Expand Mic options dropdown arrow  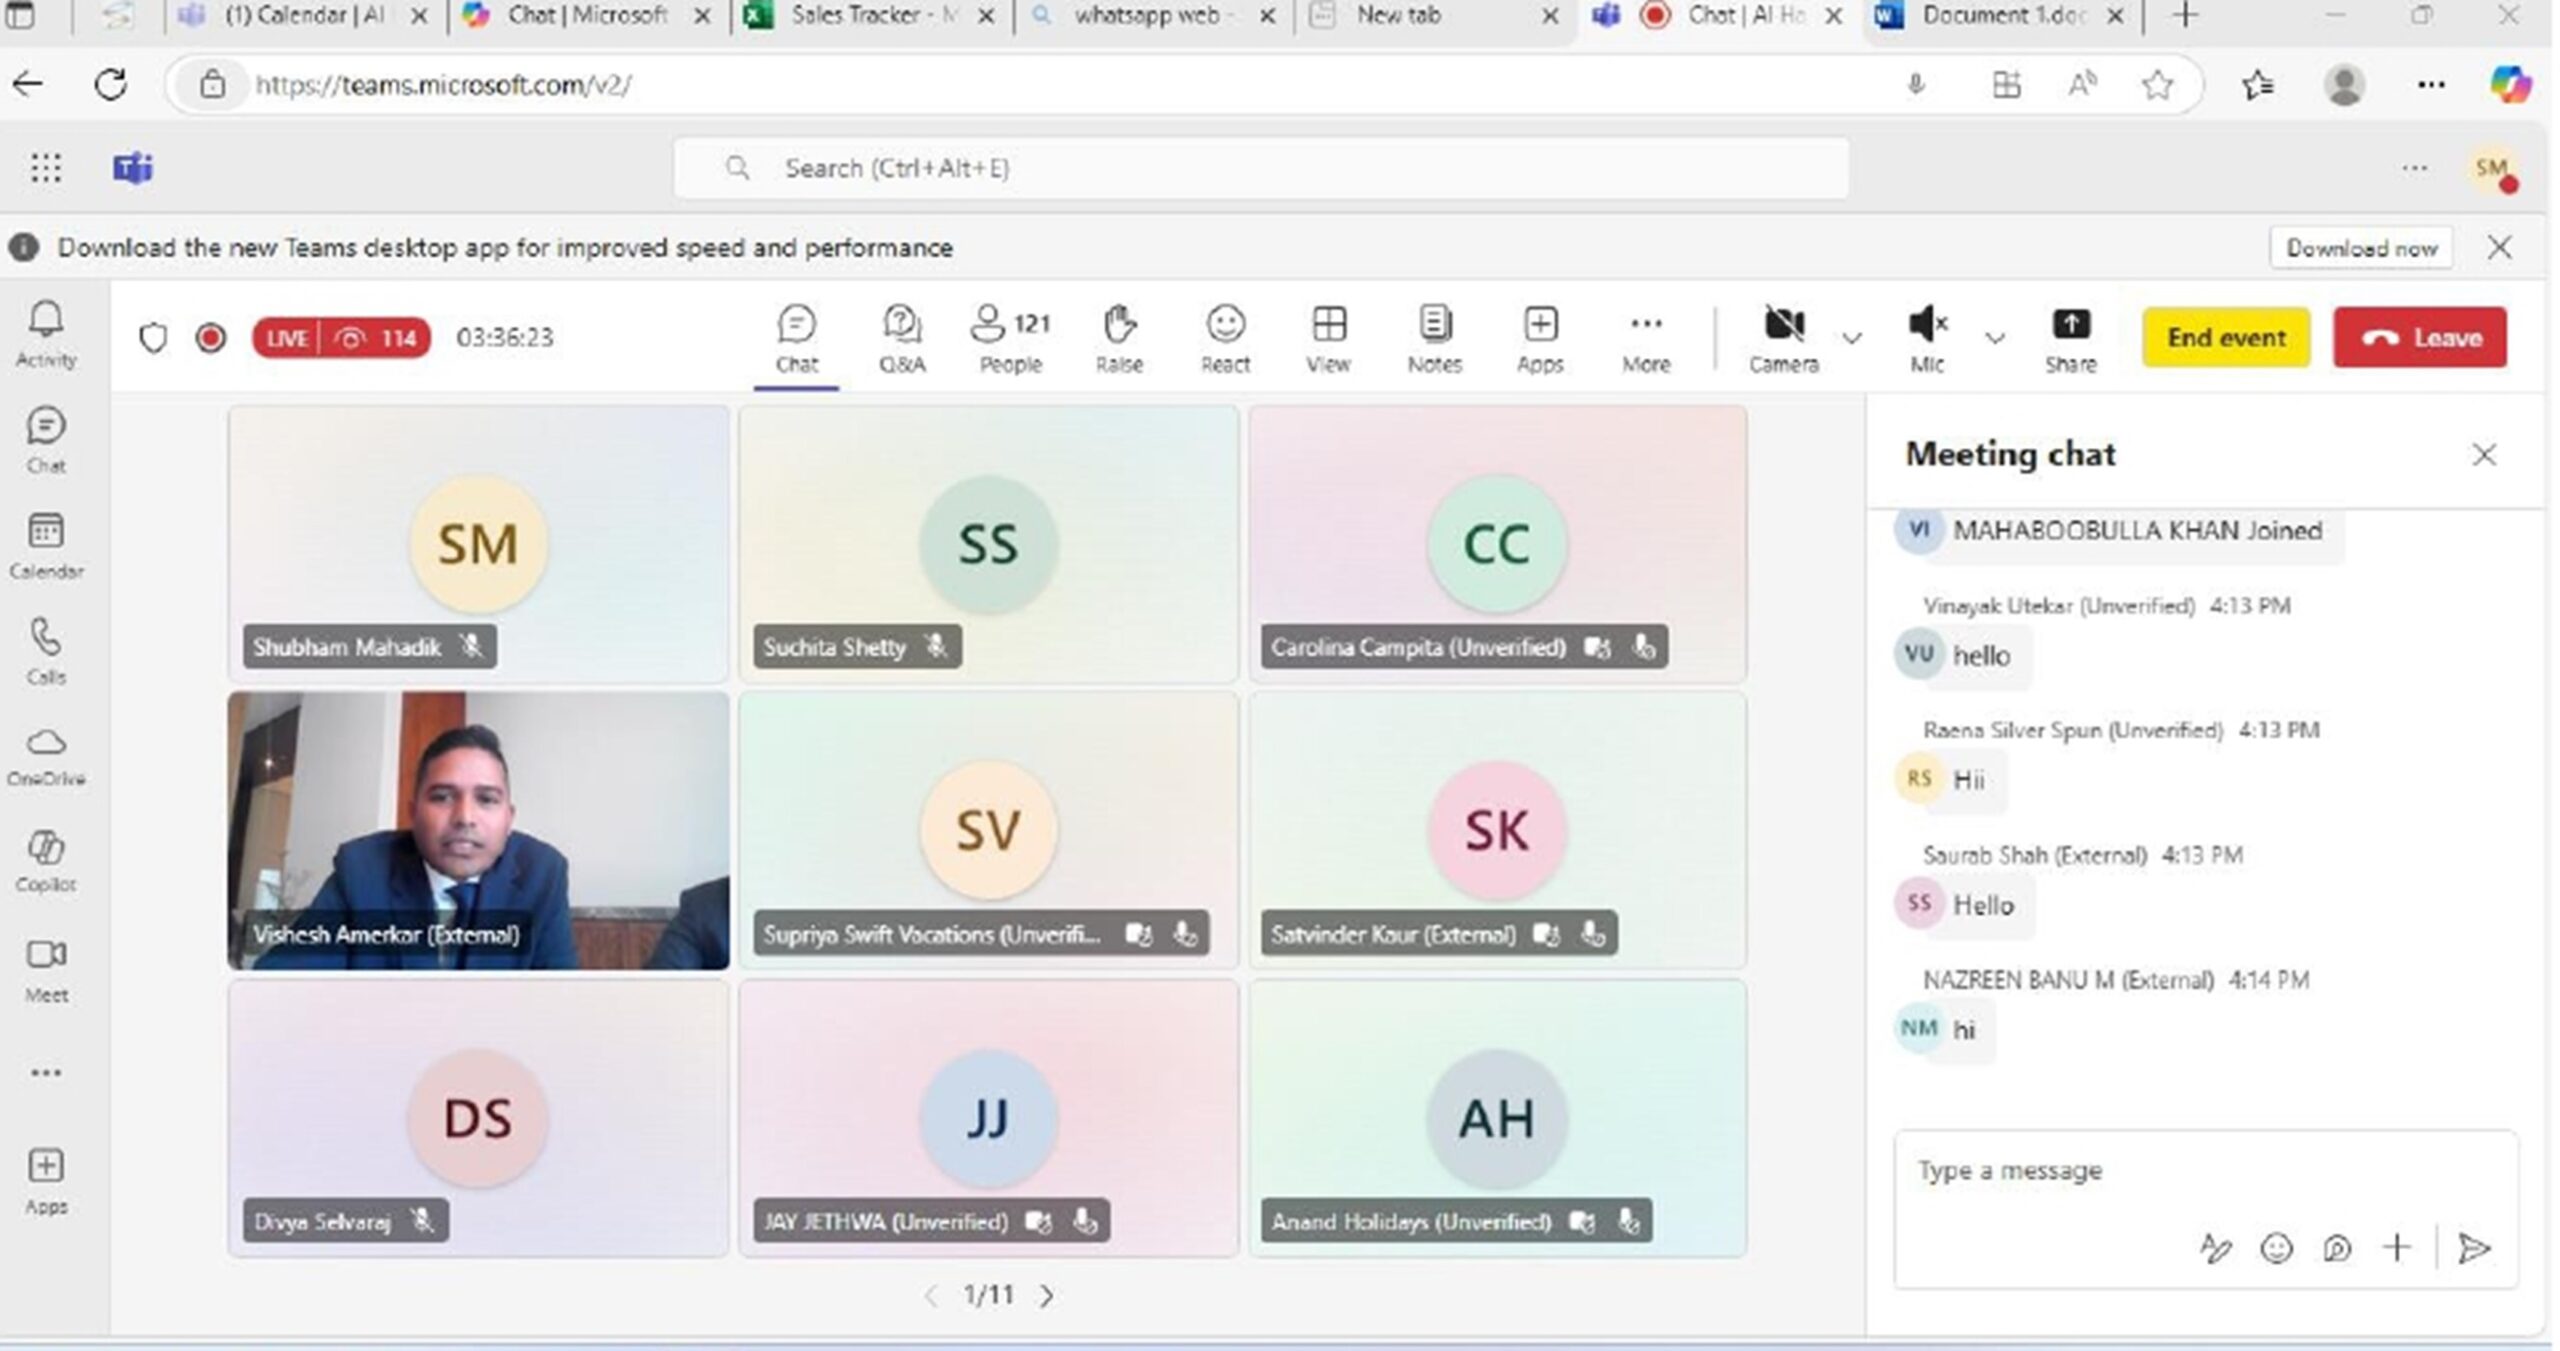1995,338
